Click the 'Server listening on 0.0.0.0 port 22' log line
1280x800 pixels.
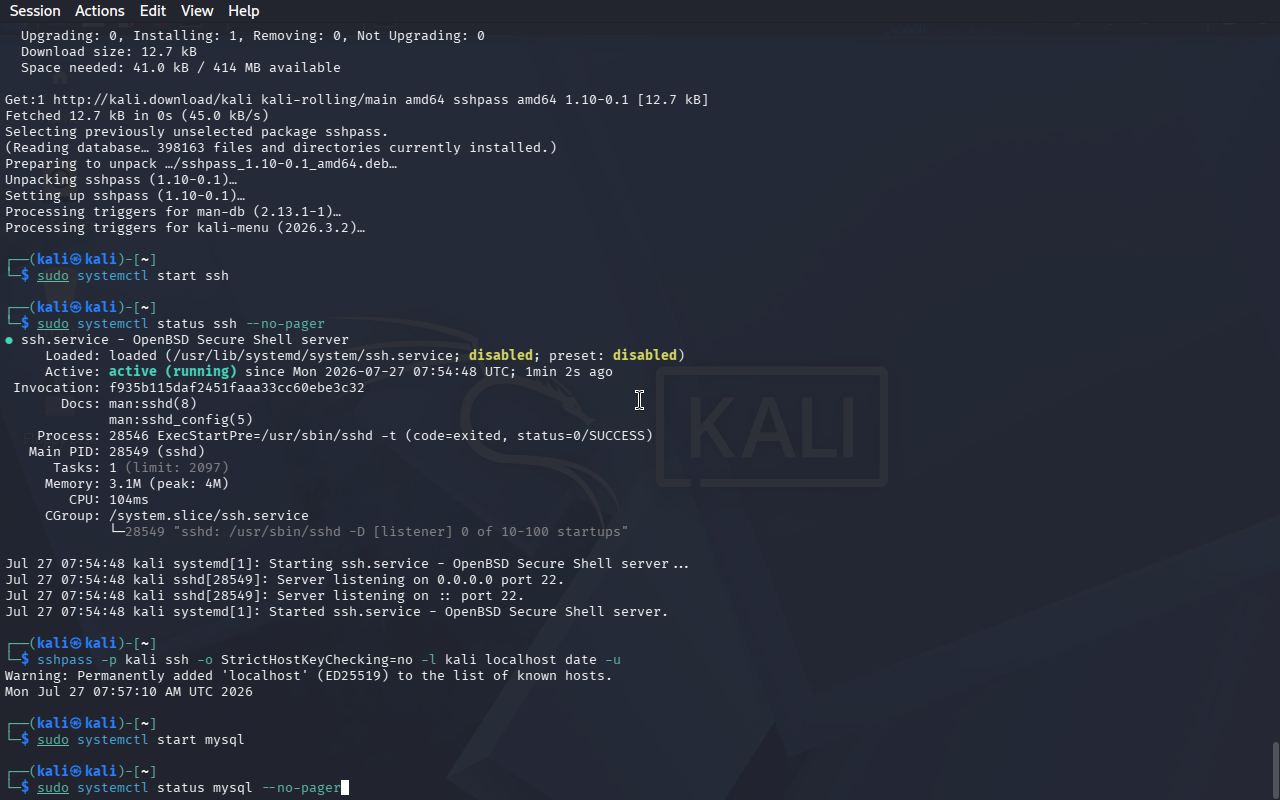click(x=285, y=580)
